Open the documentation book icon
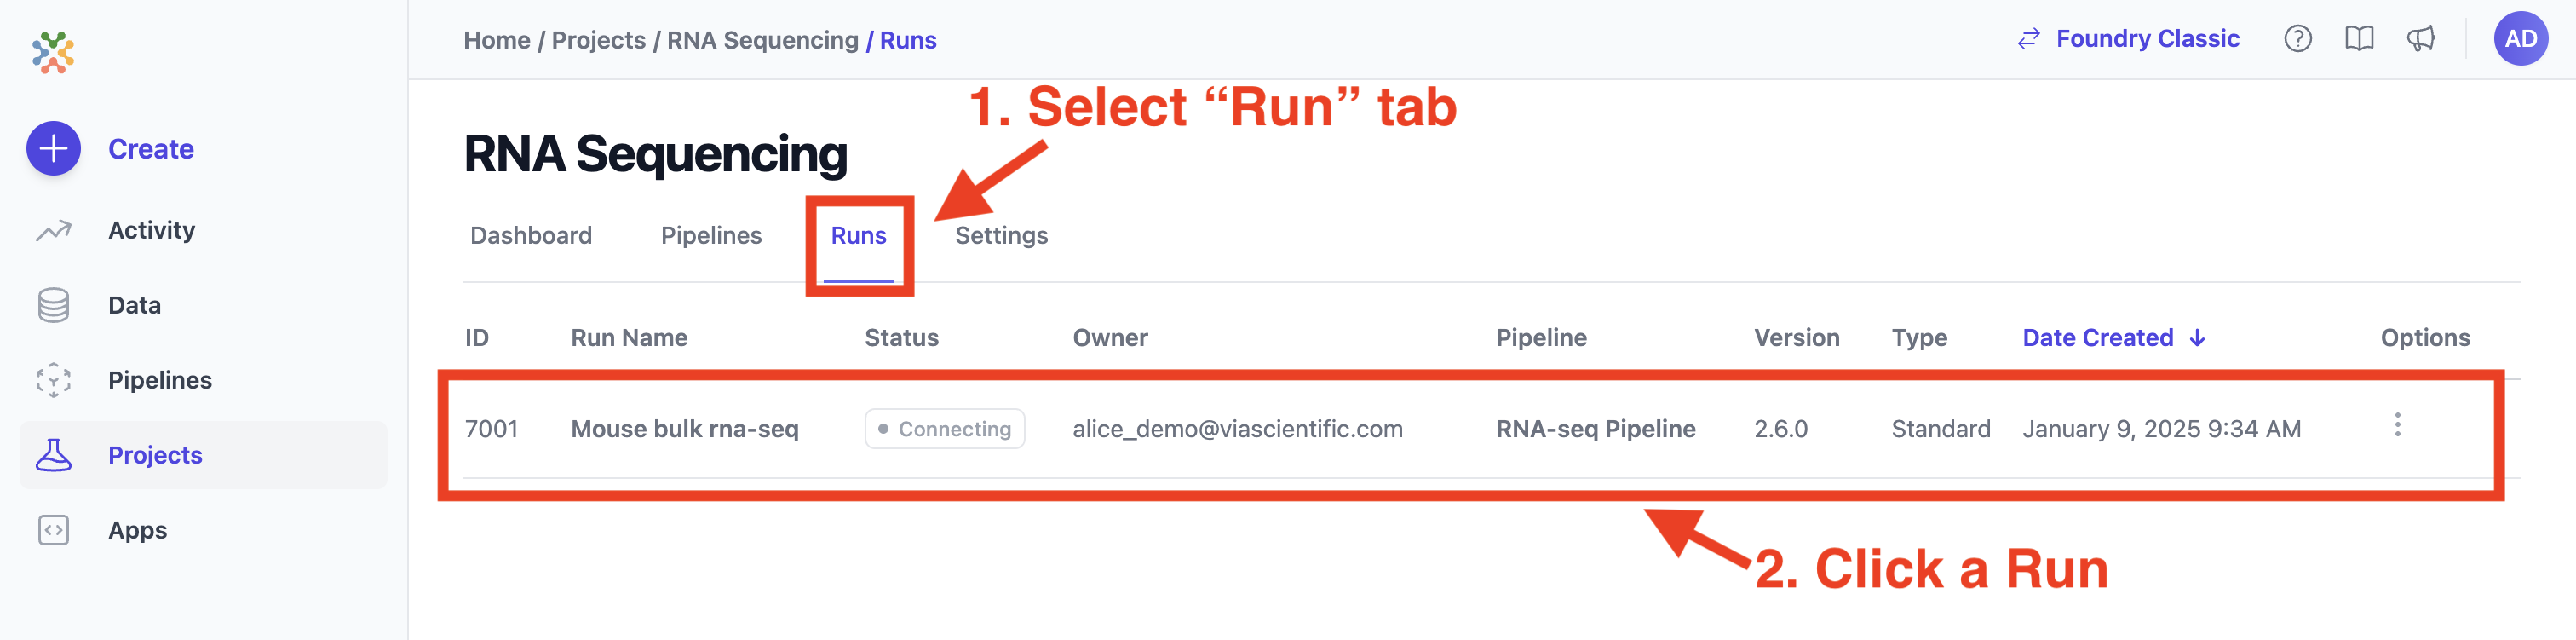This screenshot has width=2576, height=640. (x=2359, y=39)
